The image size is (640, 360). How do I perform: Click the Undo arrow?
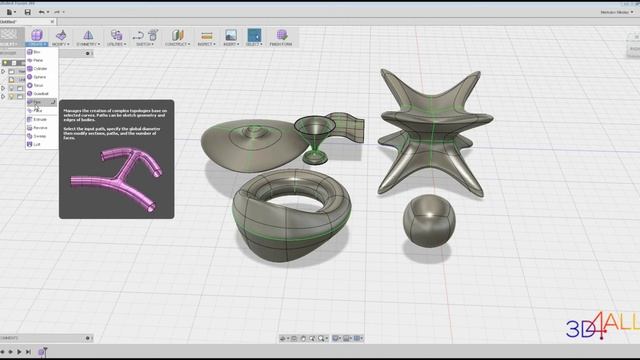(x=42, y=12)
